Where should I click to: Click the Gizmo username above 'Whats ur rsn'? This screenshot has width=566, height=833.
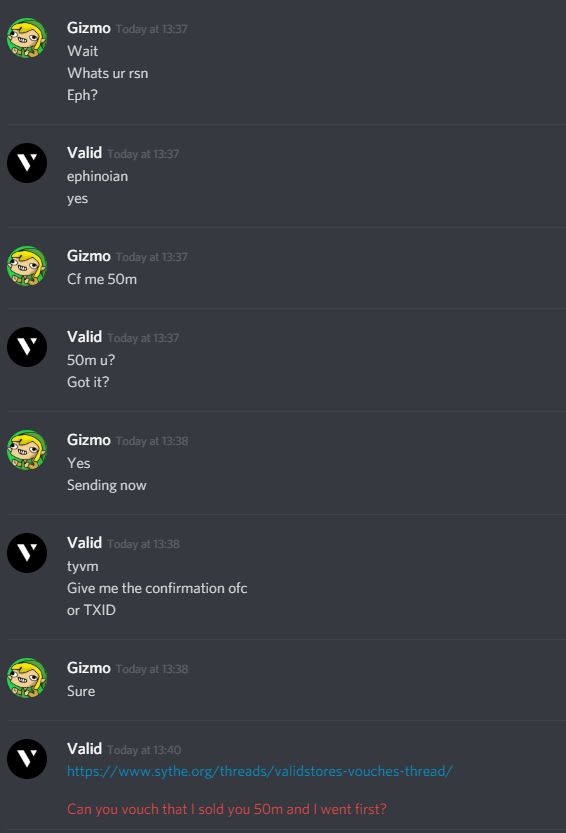click(x=89, y=28)
